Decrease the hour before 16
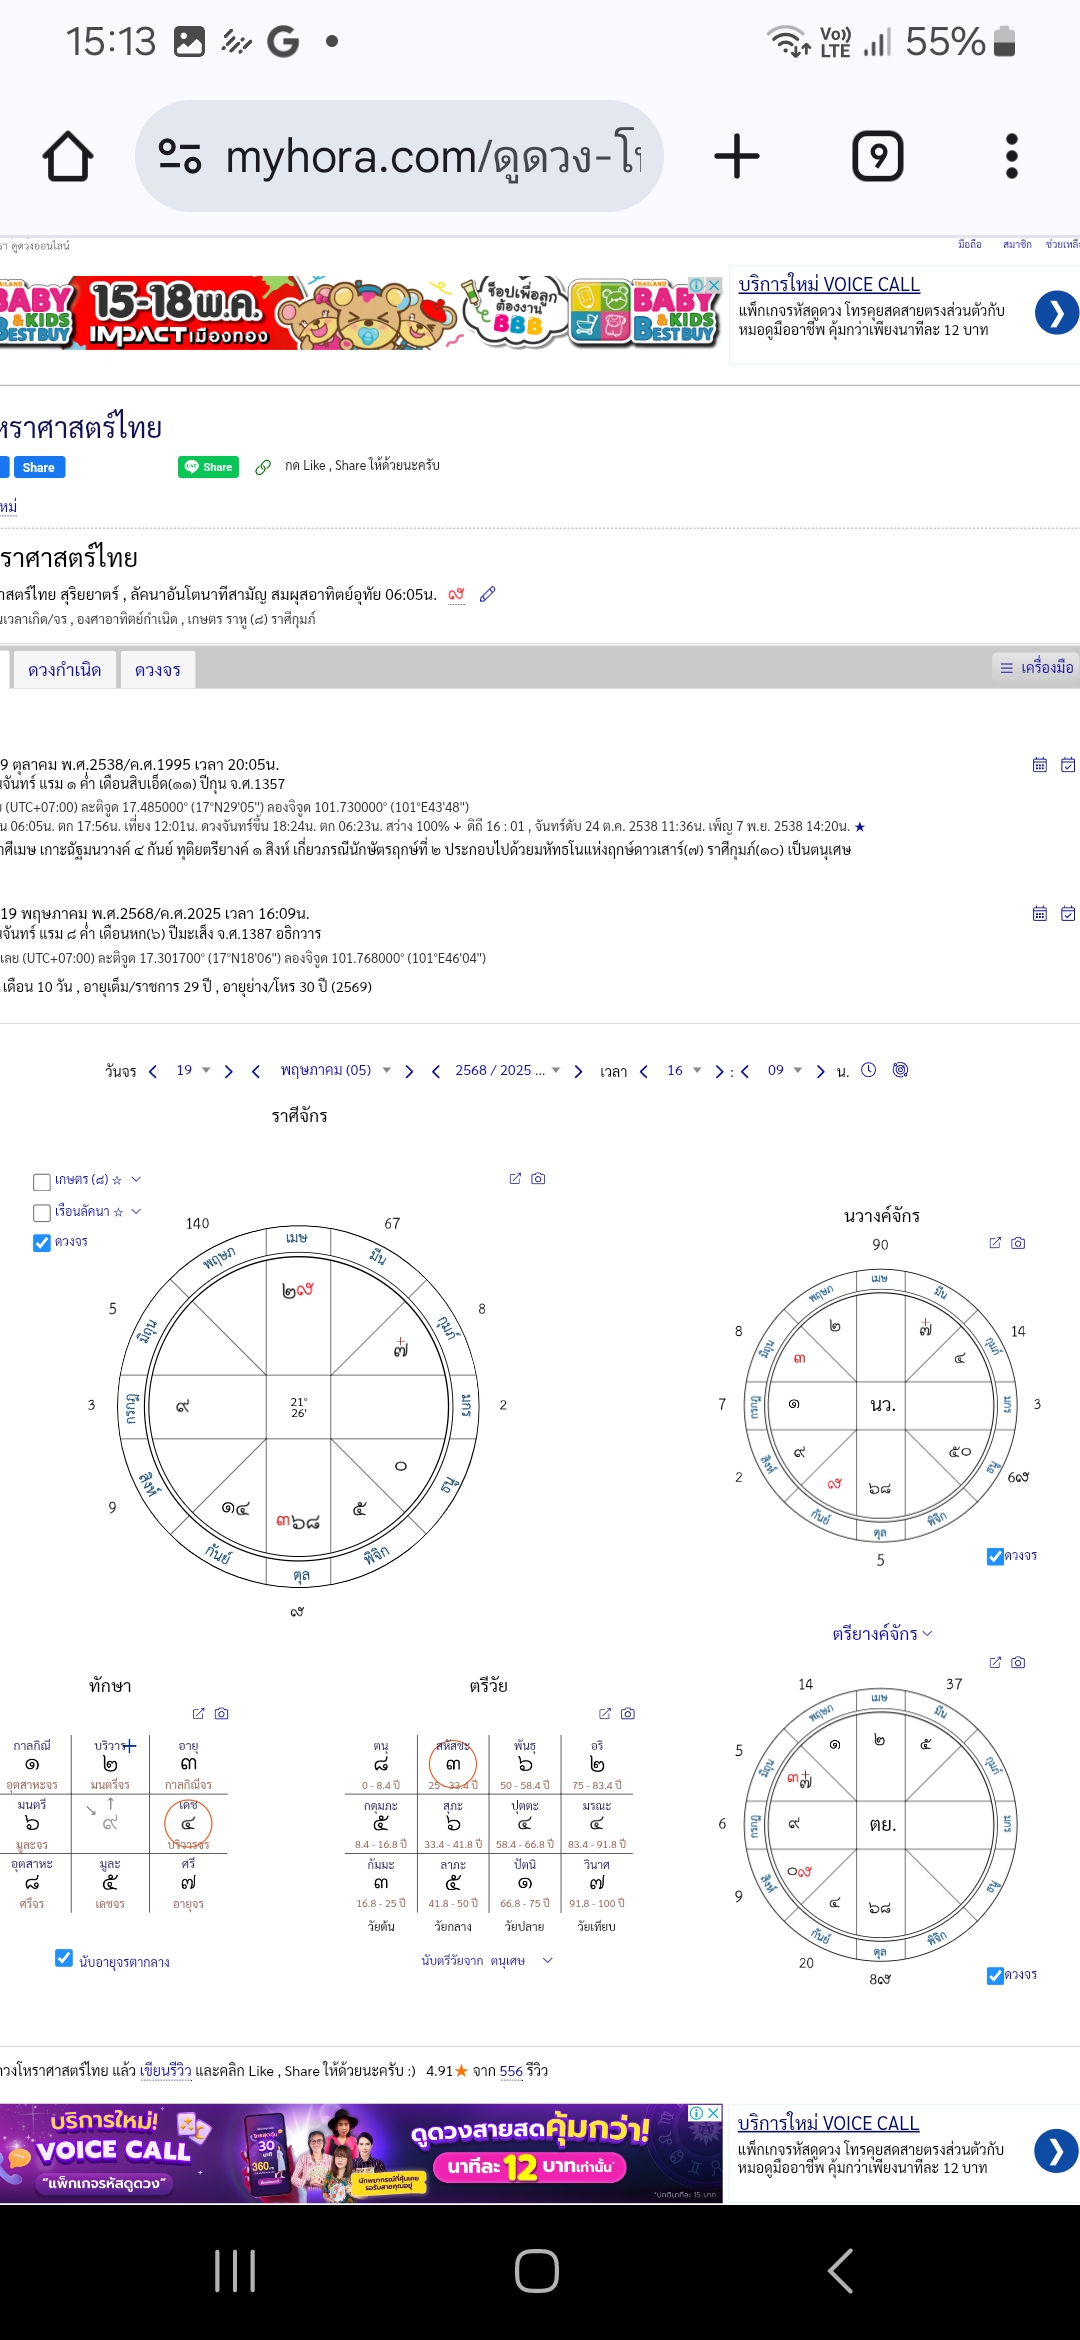This screenshot has width=1080, height=2340. coord(644,1071)
